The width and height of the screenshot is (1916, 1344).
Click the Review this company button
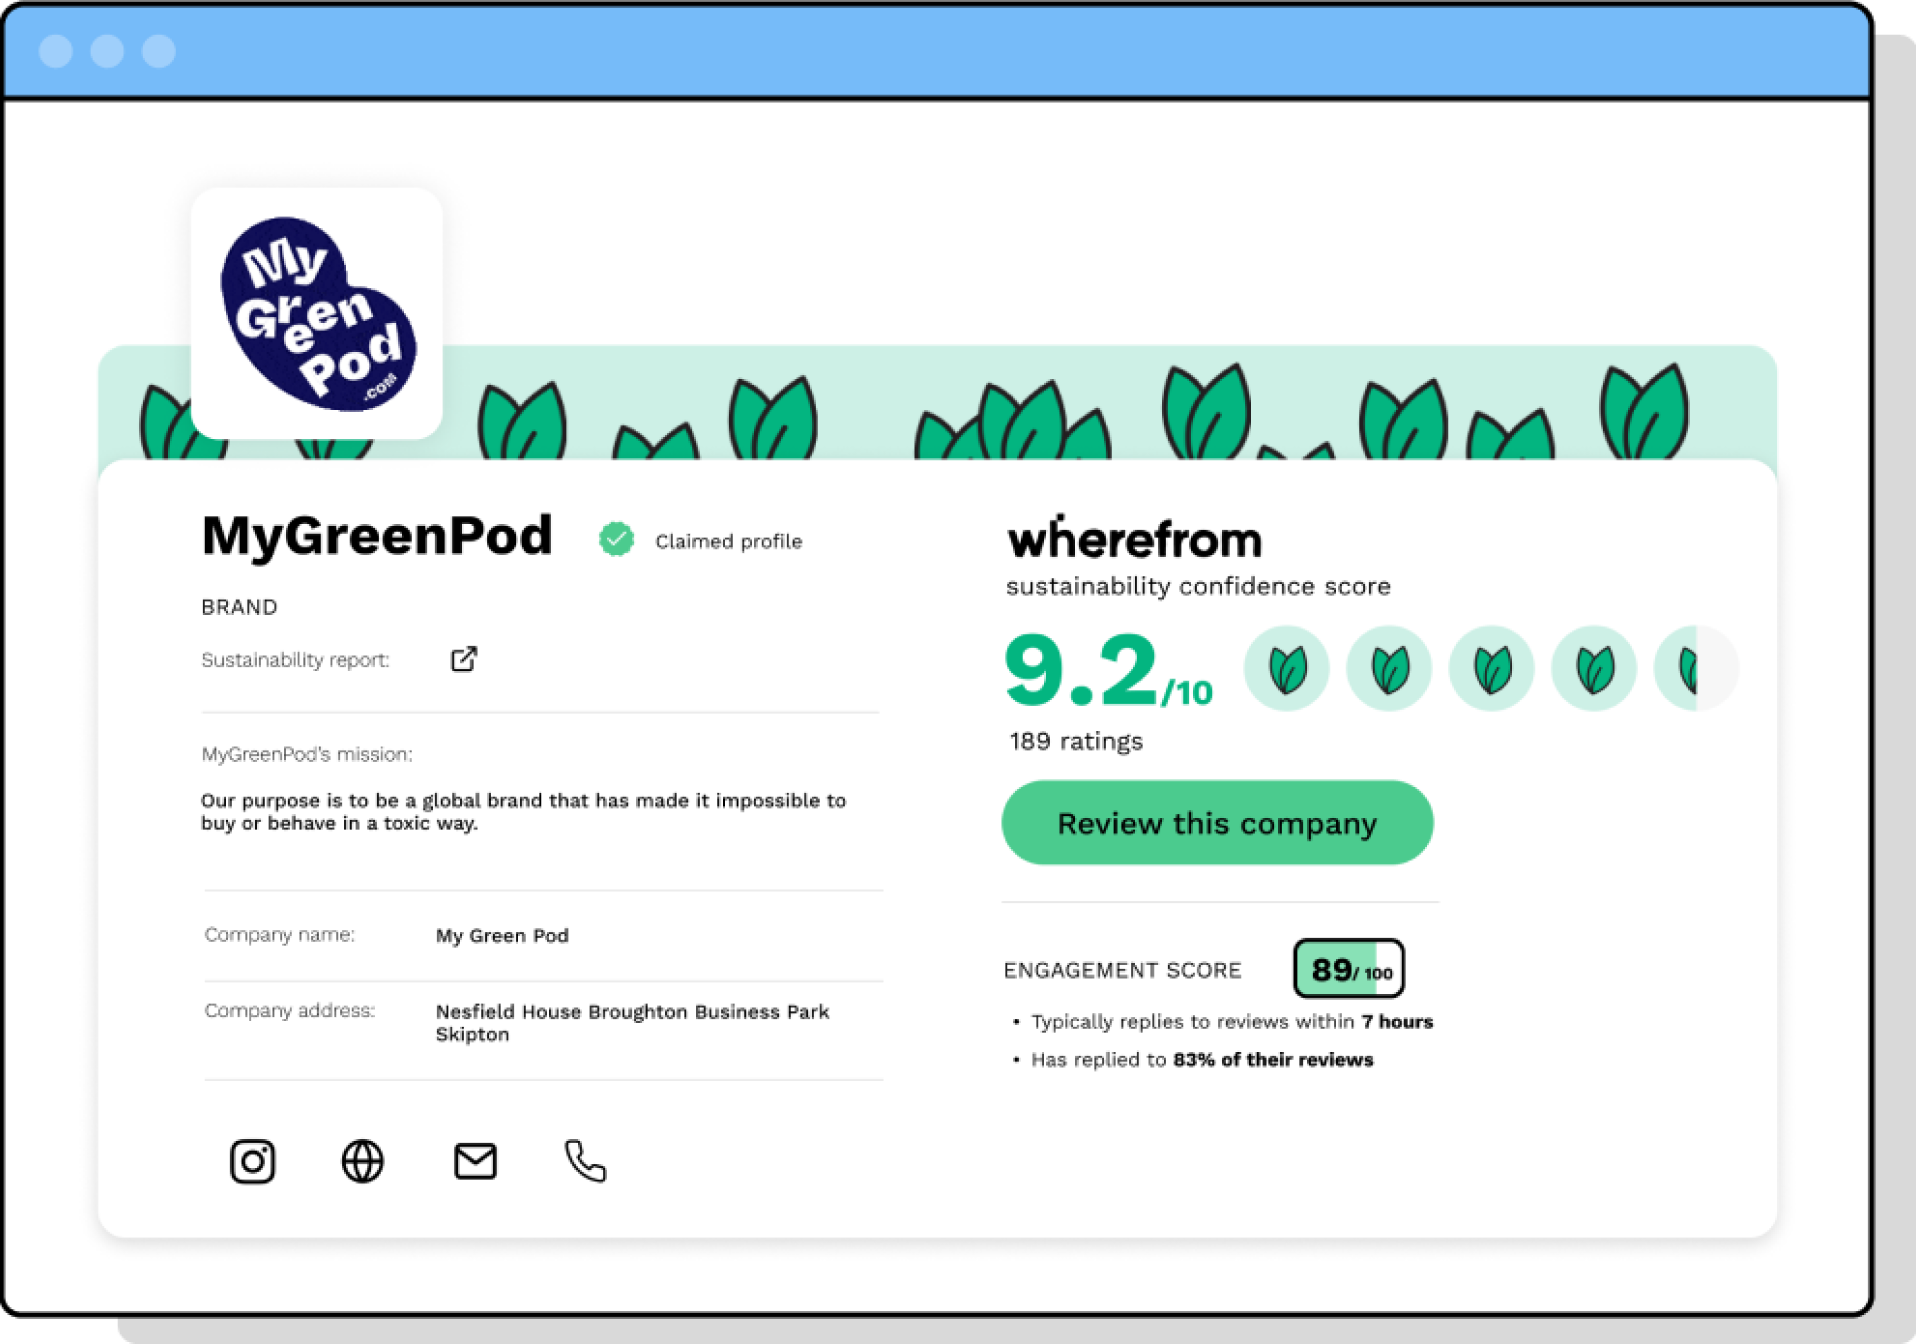point(1217,823)
